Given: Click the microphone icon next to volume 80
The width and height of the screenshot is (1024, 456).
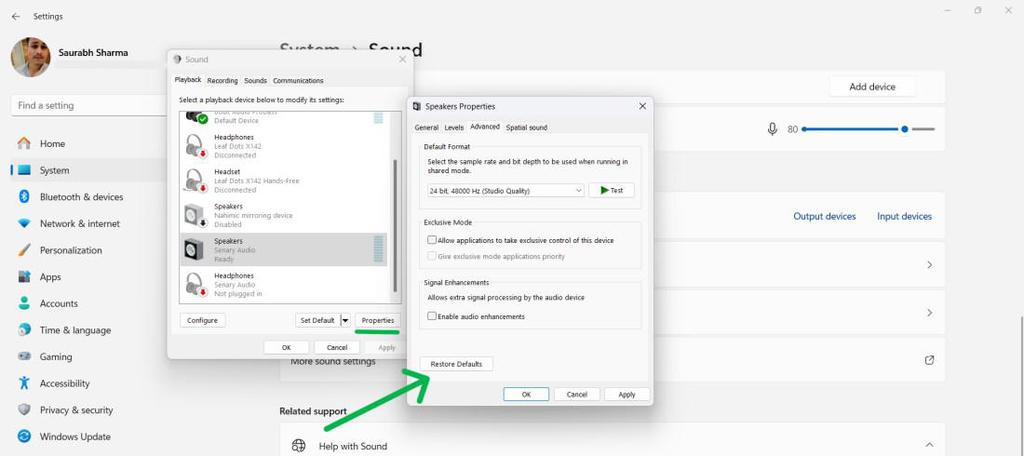Looking at the screenshot, I should coord(772,129).
